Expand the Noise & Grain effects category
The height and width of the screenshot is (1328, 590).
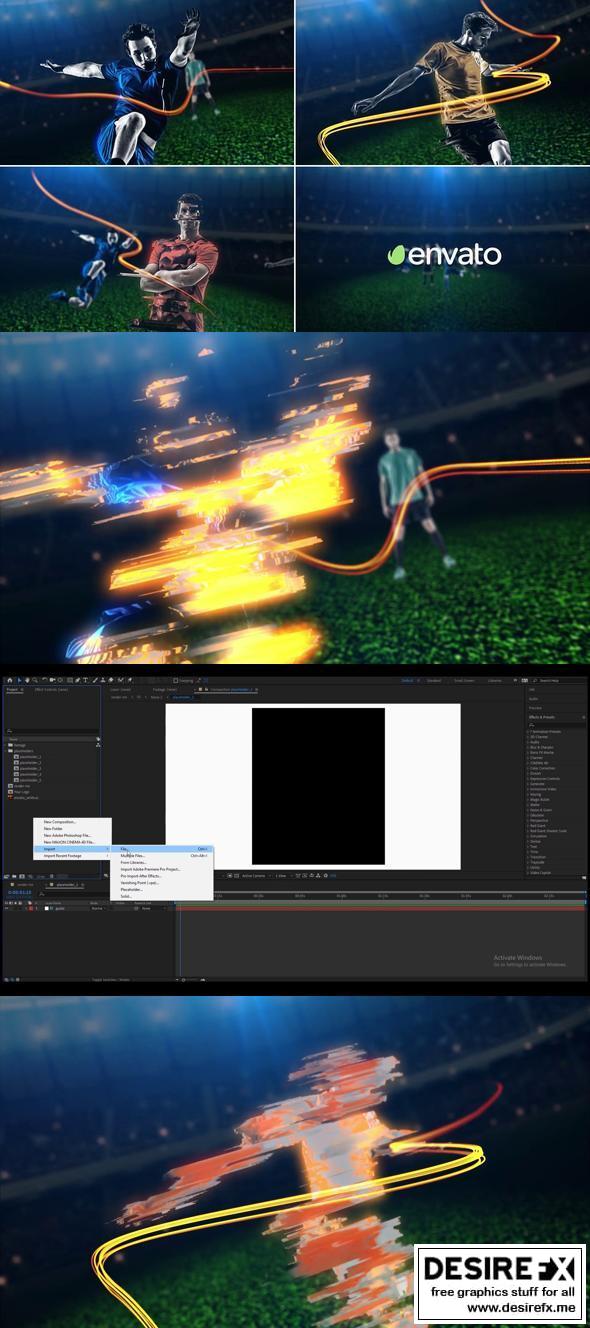point(529,810)
